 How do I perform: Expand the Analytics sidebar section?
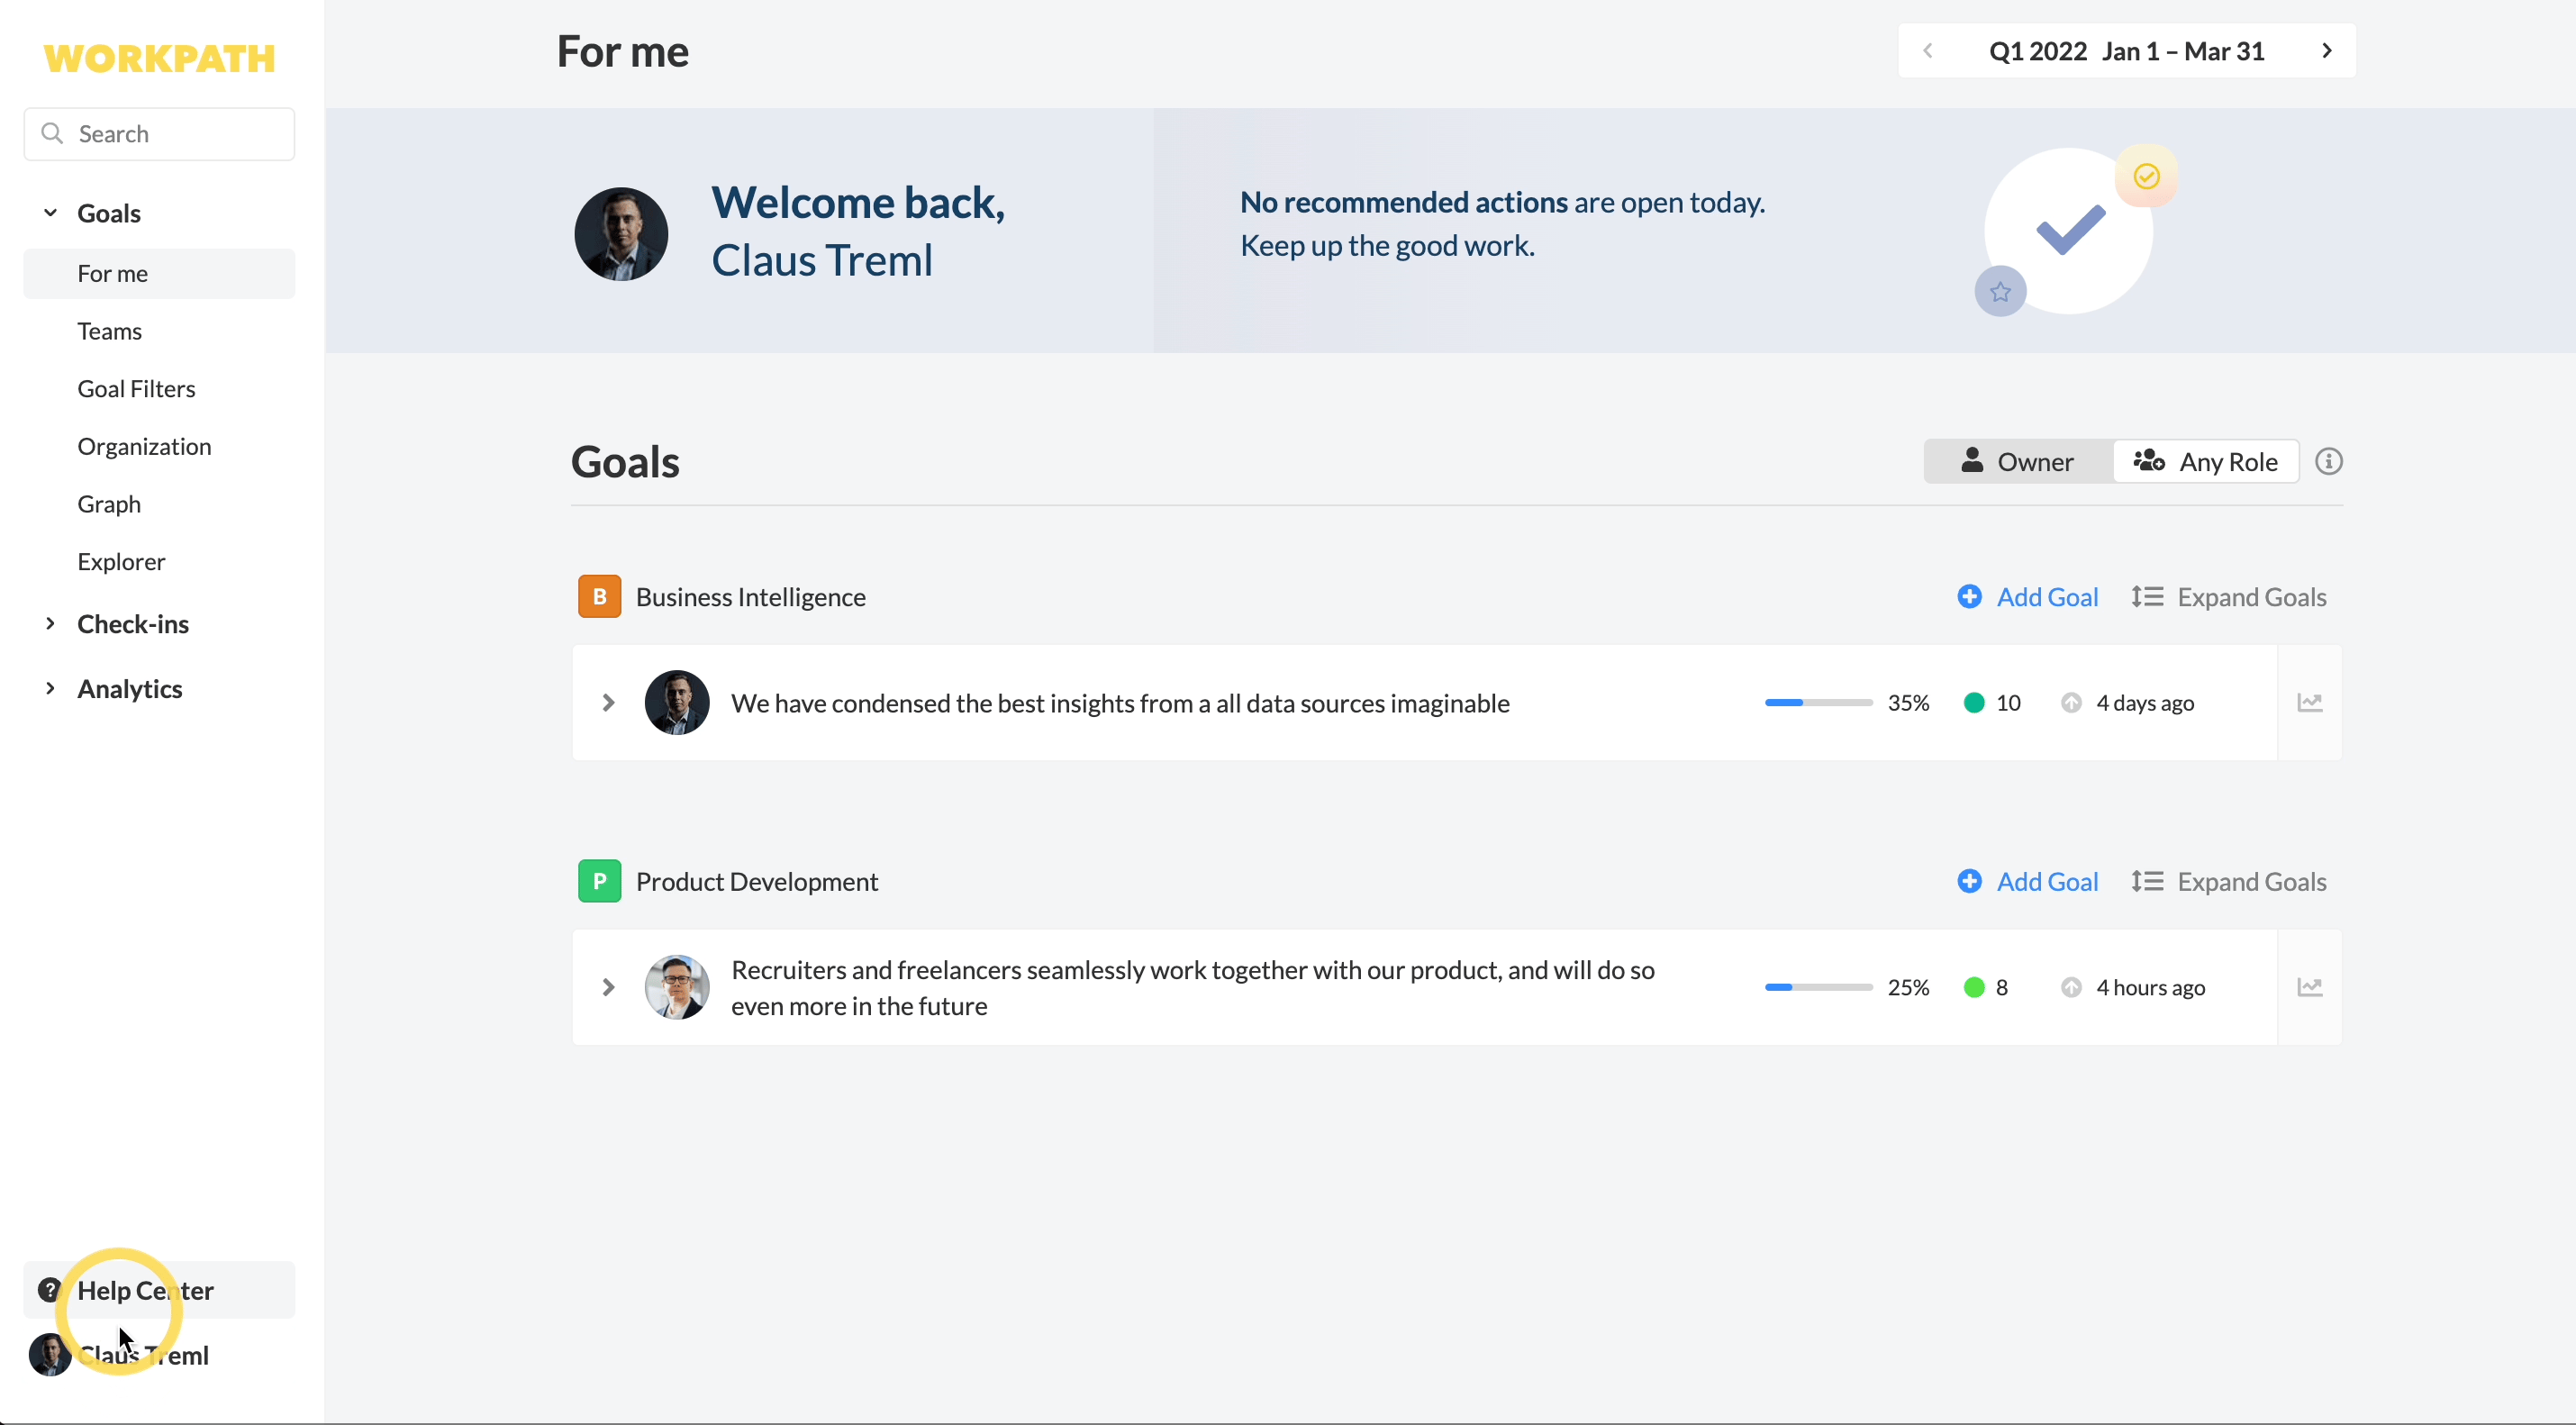click(x=50, y=689)
